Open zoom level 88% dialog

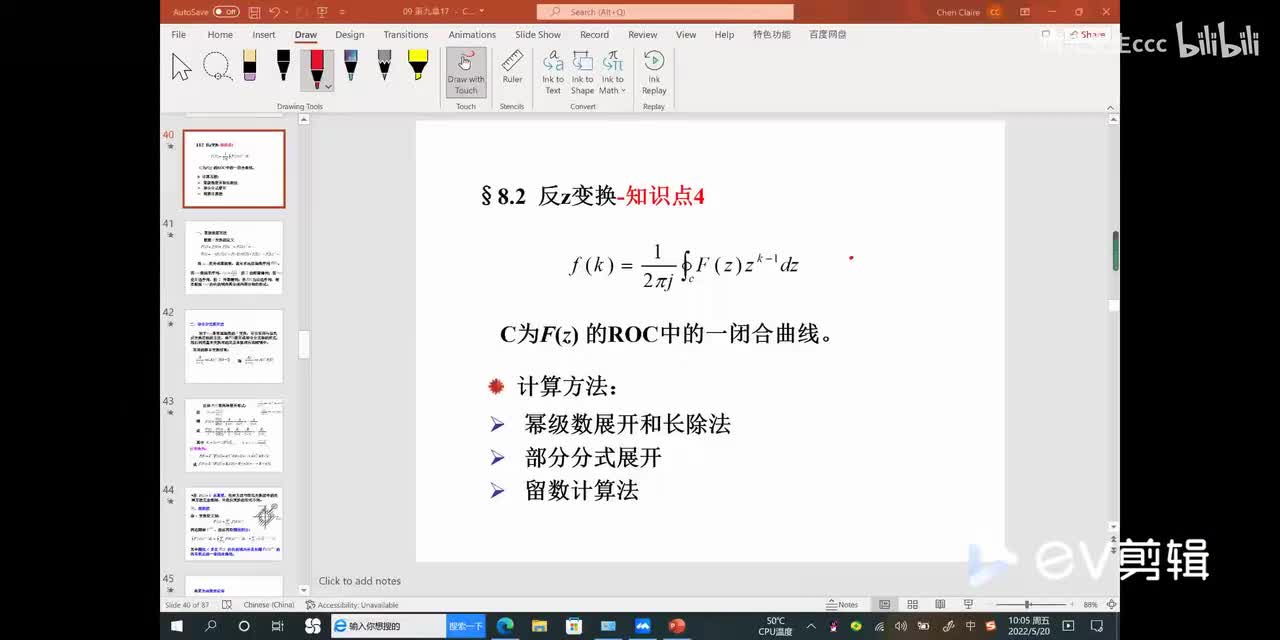[1089, 605]
